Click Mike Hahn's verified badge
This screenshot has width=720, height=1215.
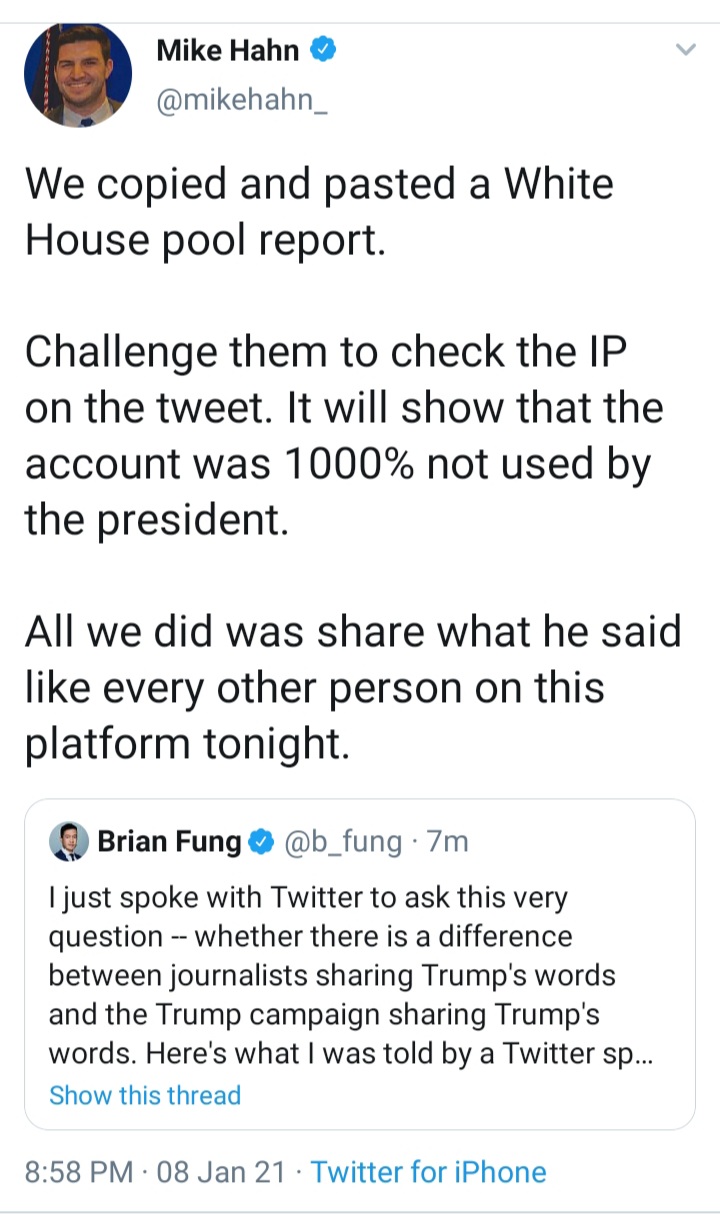coord(321,49)
